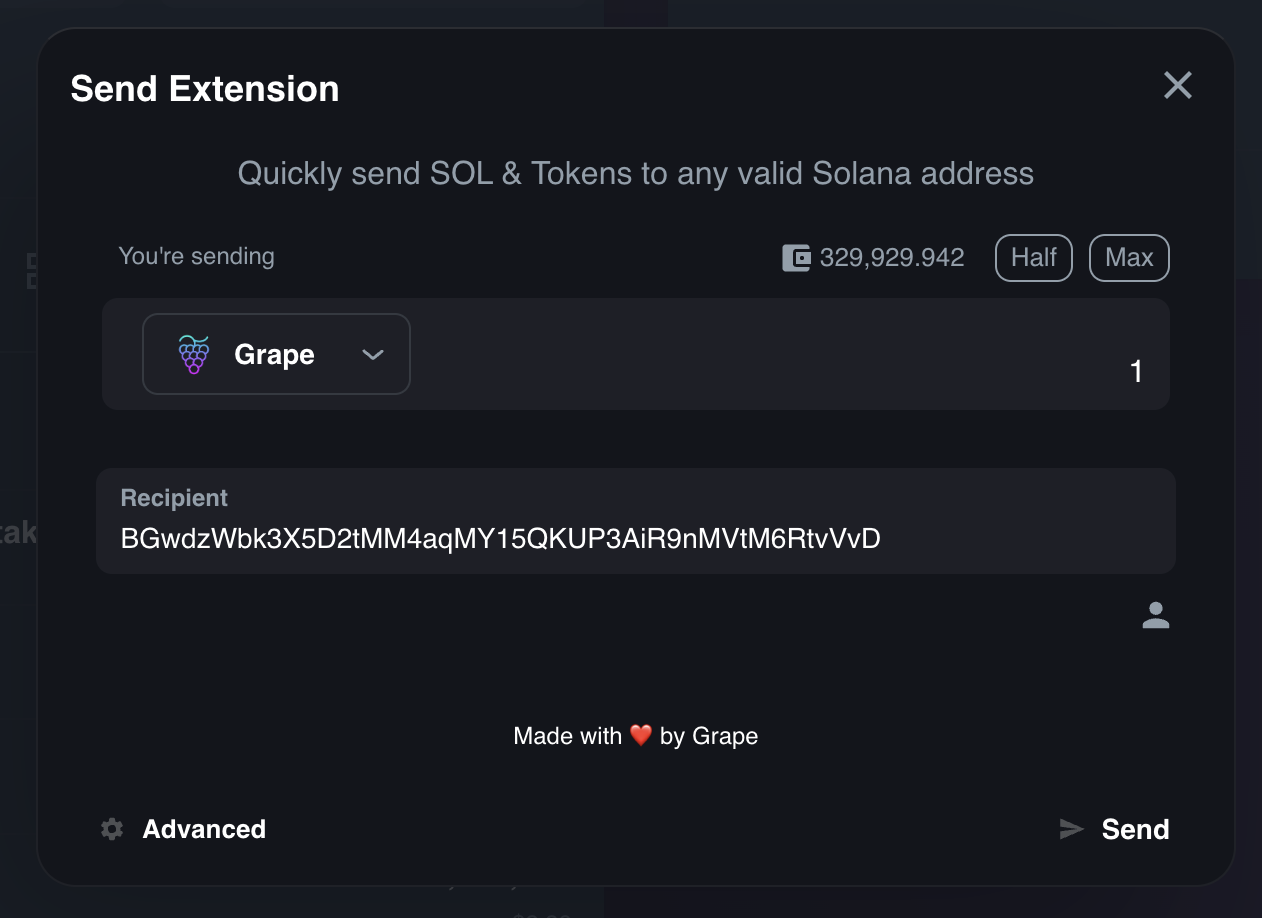Expand the token selector chevron arrow
Screen dimensions: 1262x918
tap(373, 355)
